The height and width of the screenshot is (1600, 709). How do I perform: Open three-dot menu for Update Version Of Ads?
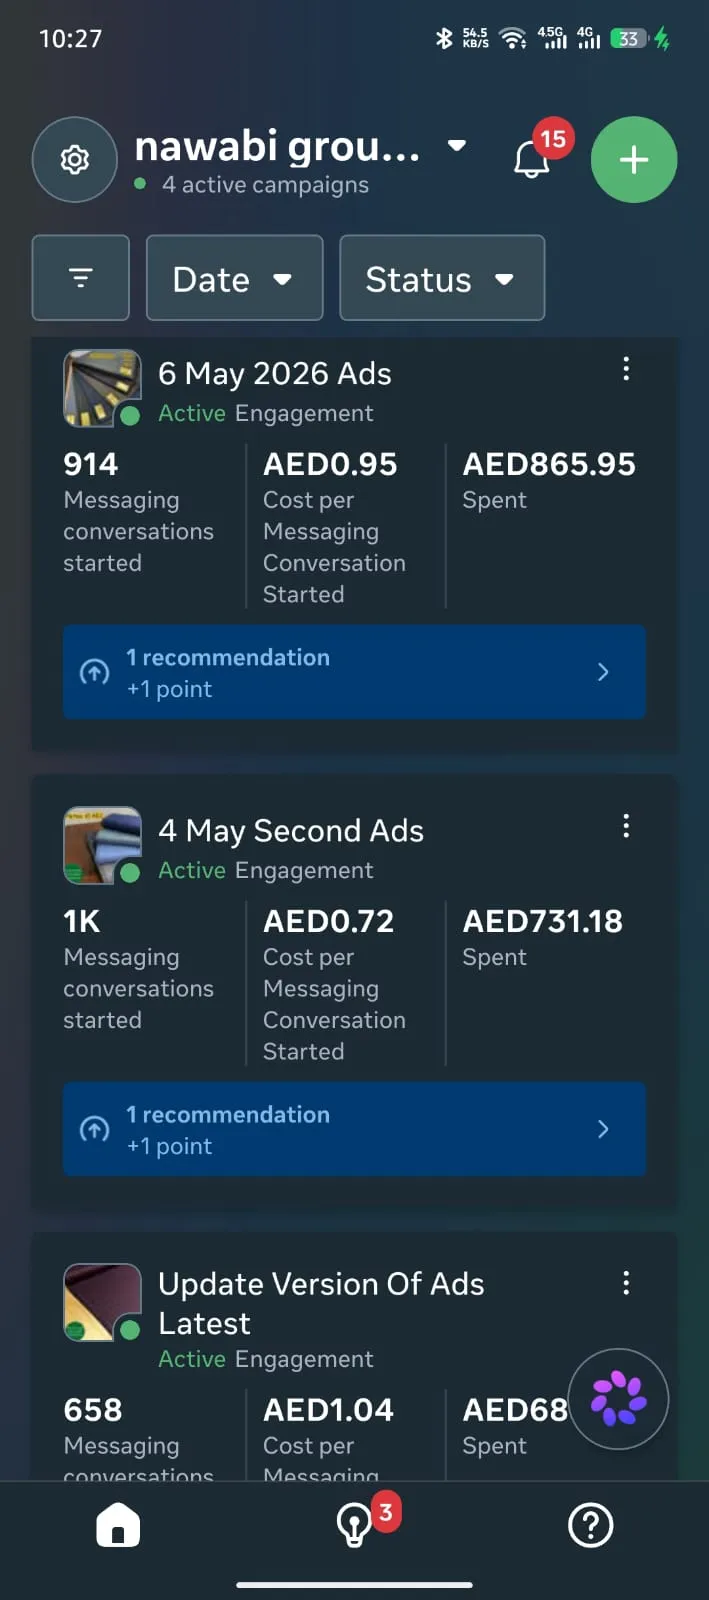[626, 1283]
